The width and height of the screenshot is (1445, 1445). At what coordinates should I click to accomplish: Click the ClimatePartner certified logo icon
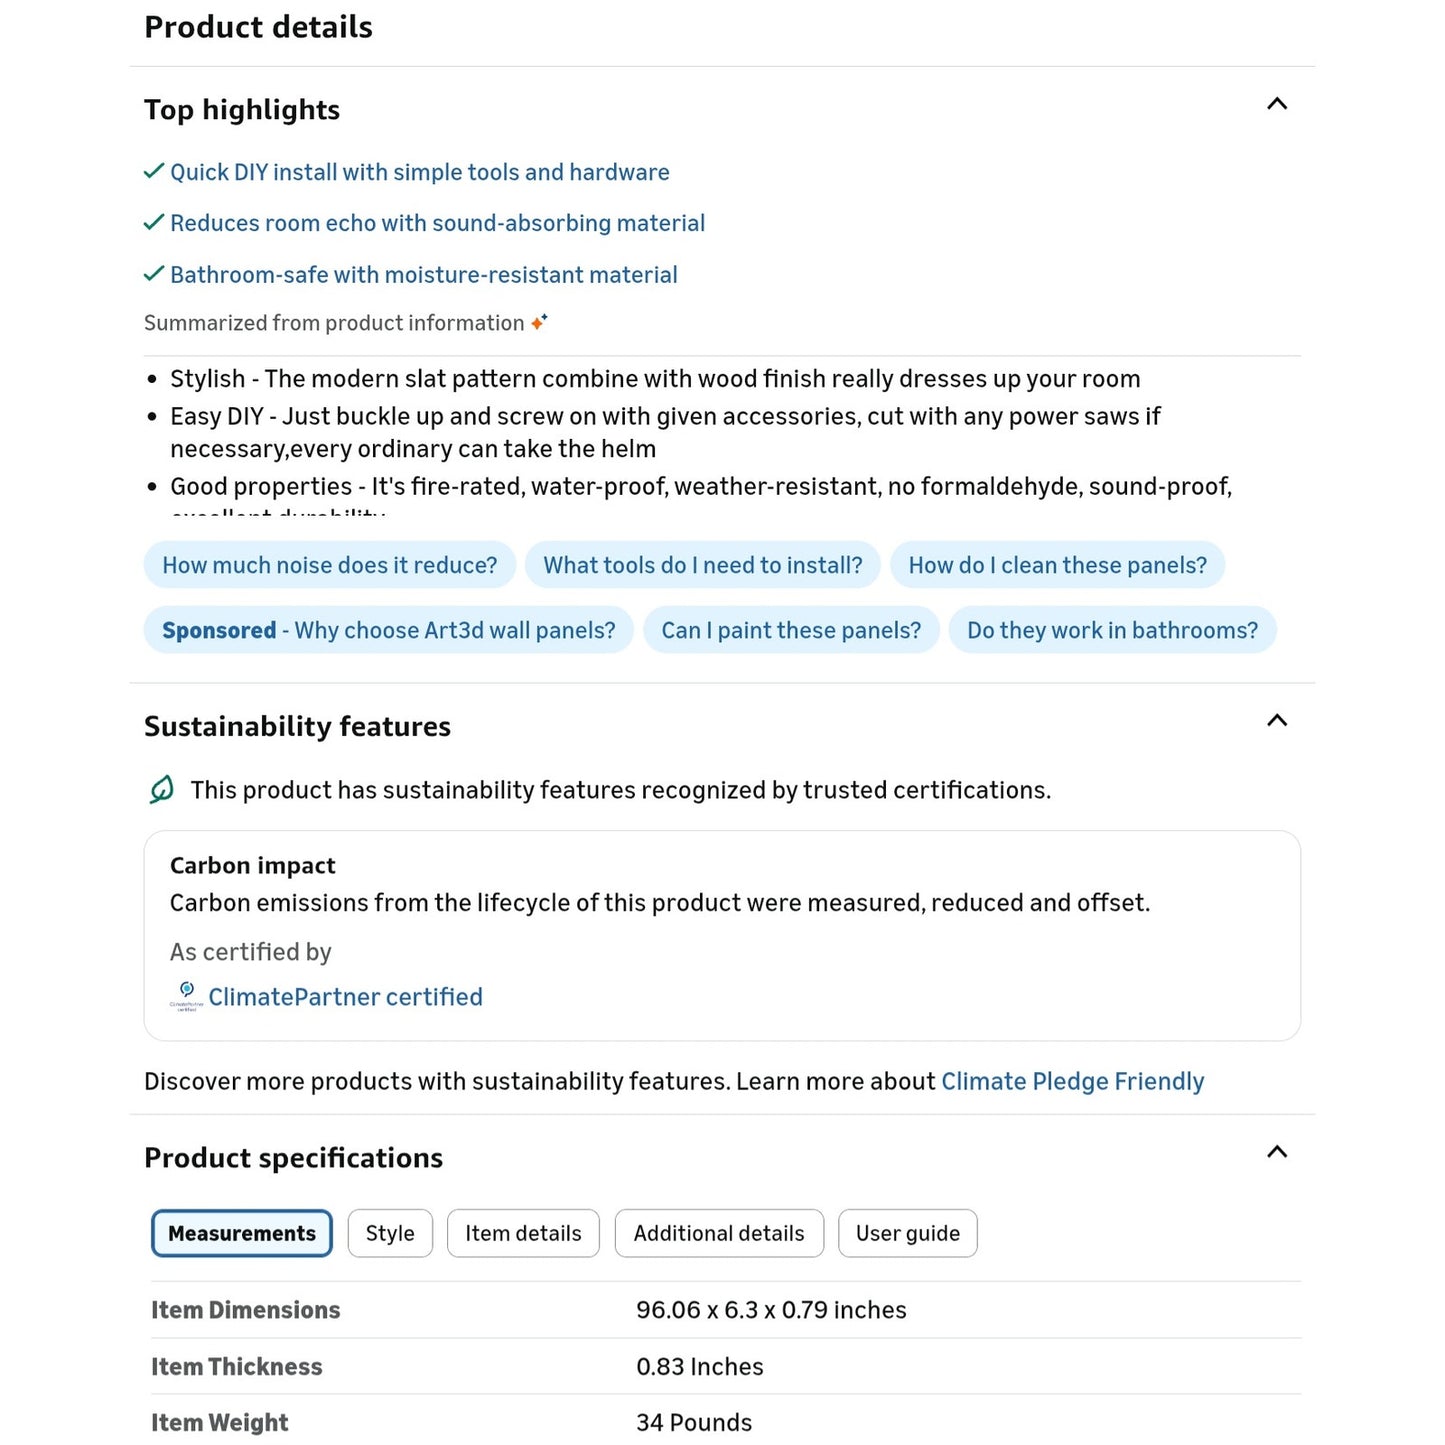[186, 996]
